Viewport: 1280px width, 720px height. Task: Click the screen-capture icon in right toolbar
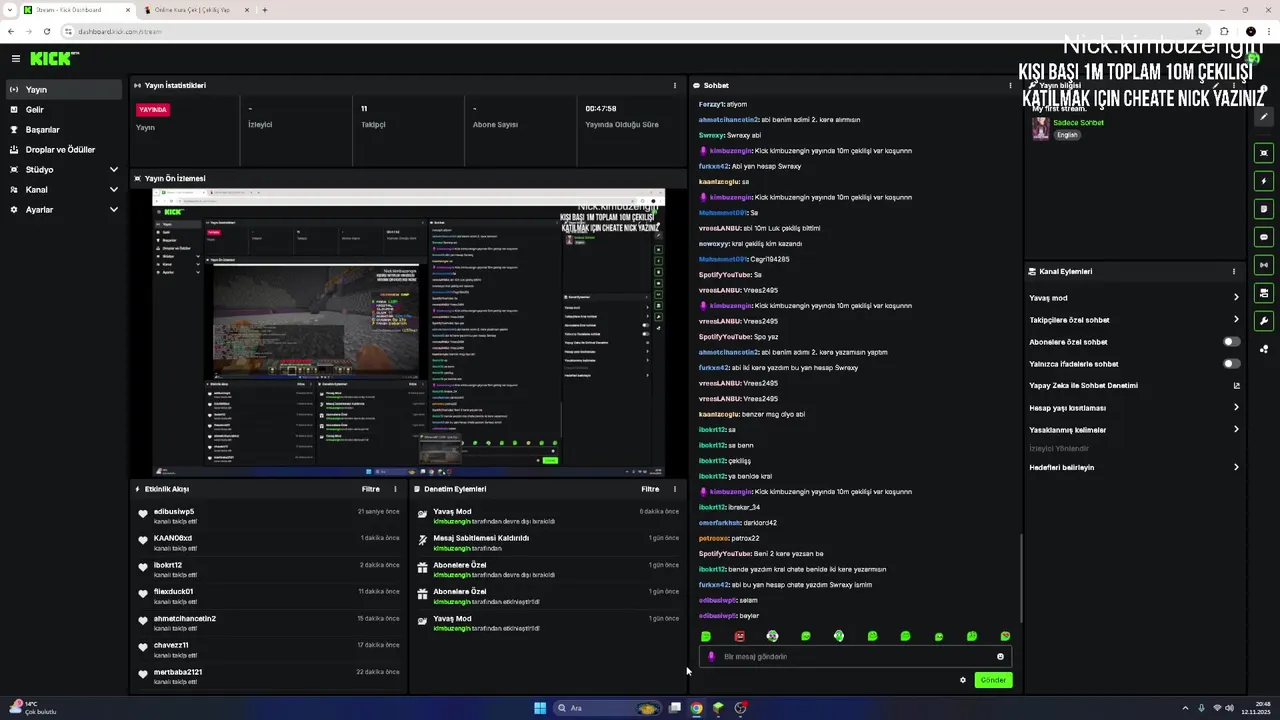tap(1264, 153)
